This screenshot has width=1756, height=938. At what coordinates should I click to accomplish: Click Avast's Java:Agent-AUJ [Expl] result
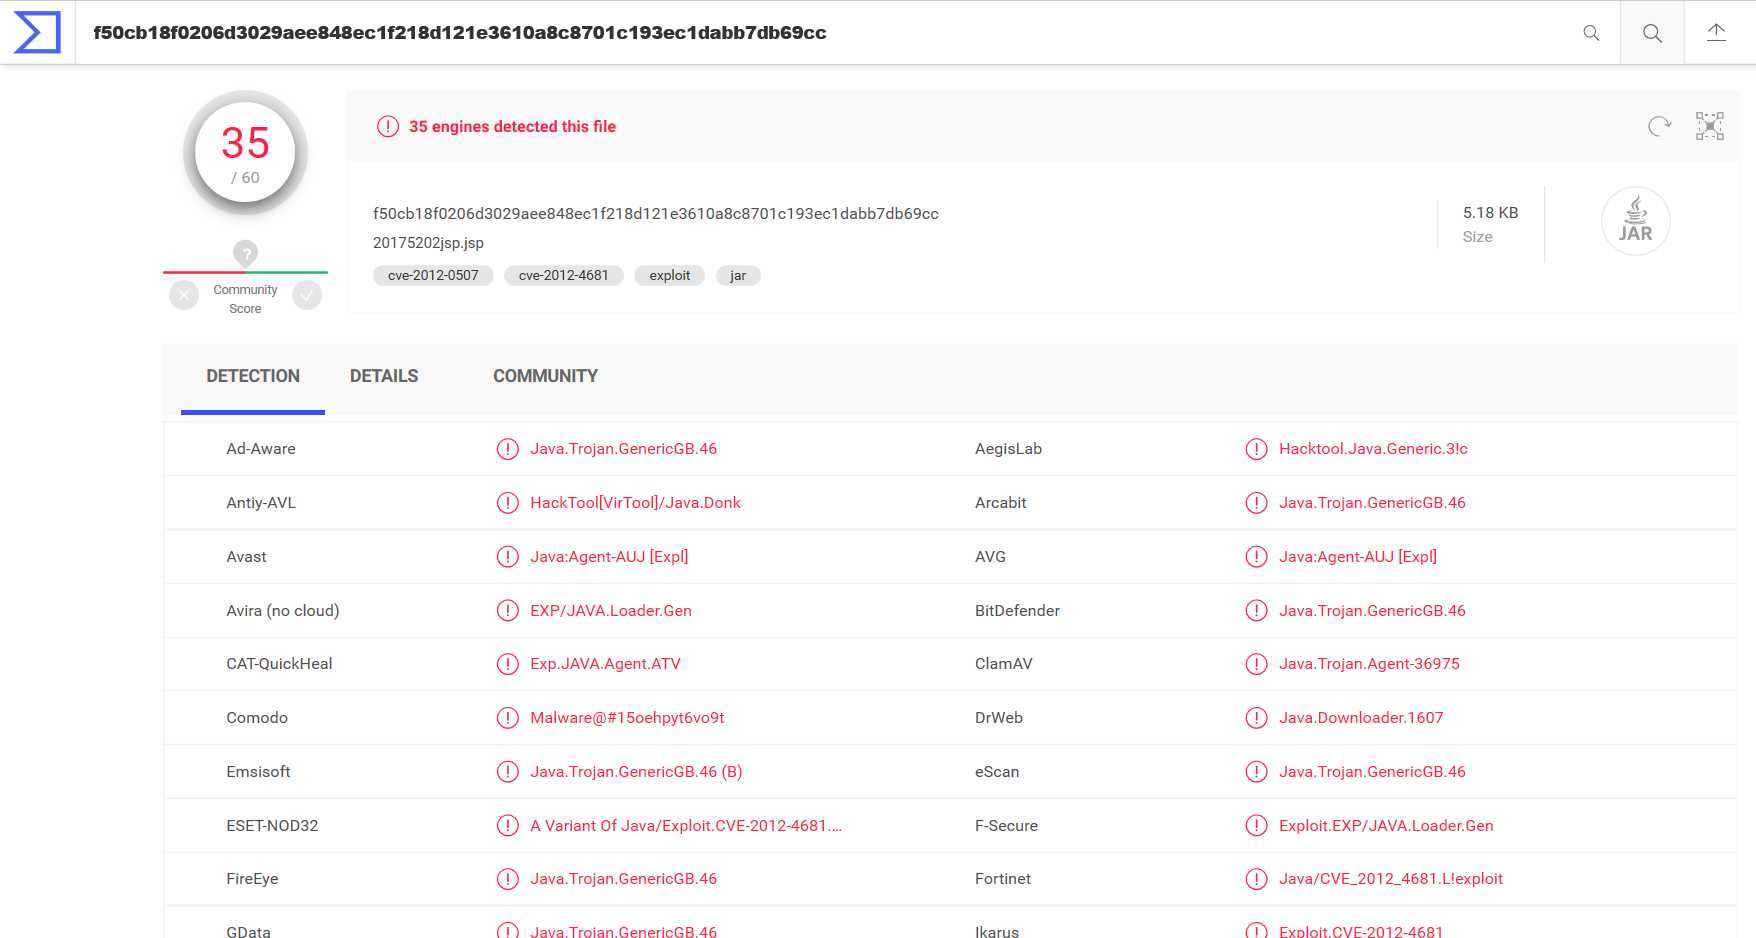coord(609,557)
